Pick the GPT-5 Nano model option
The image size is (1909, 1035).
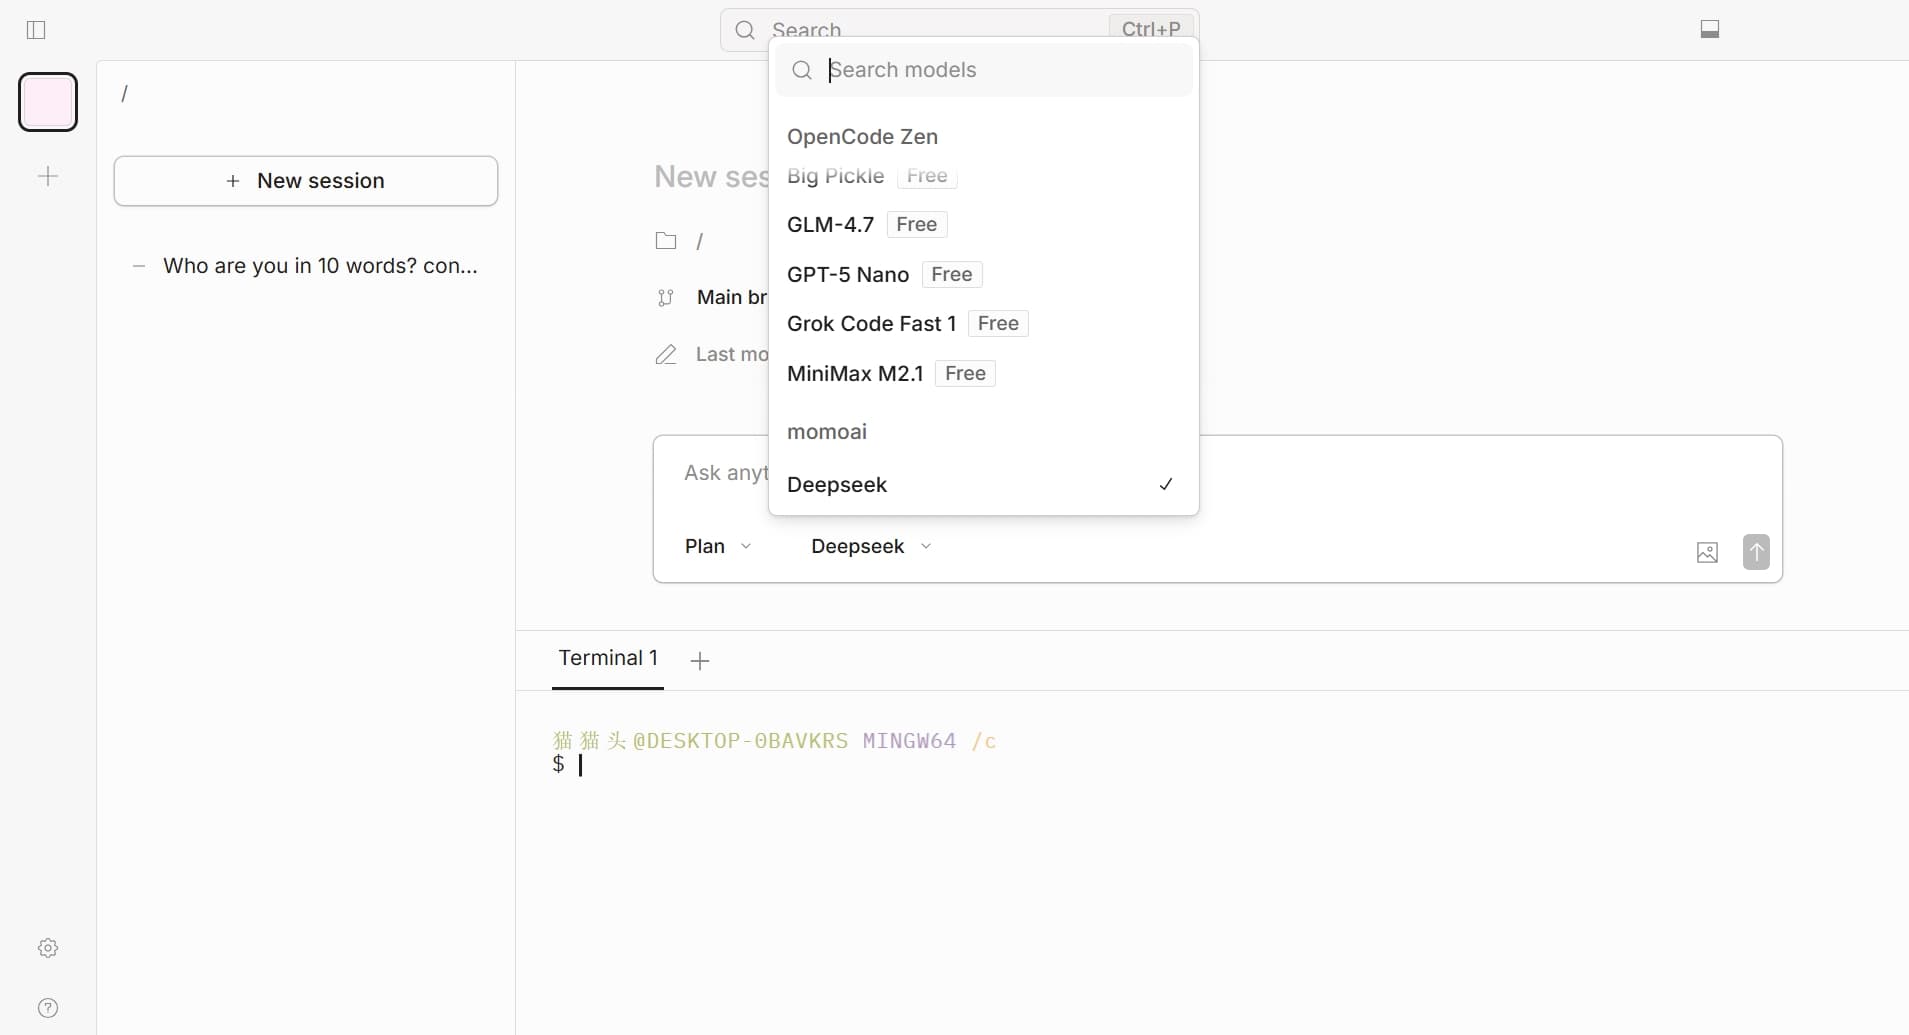click(x=847, y=275)
